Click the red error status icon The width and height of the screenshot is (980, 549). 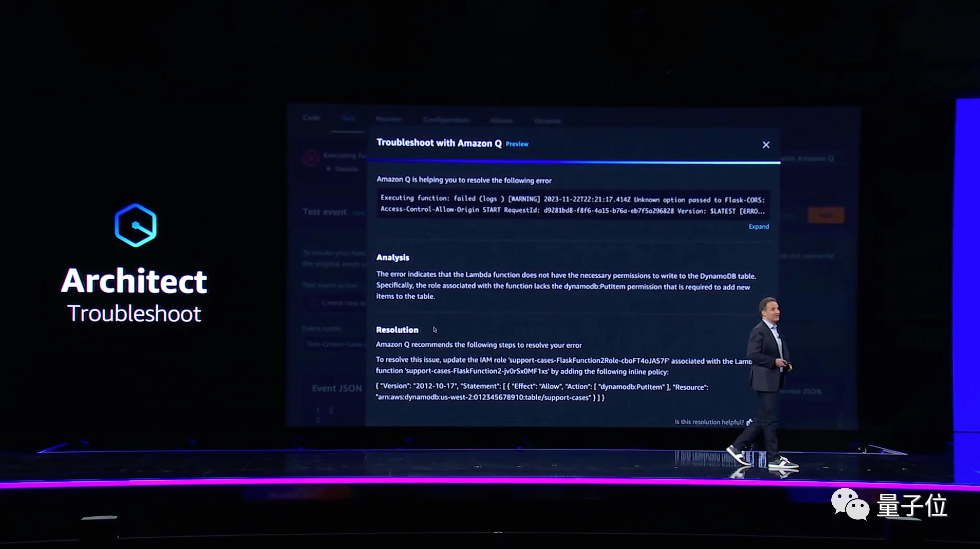(x=311, y=157)
